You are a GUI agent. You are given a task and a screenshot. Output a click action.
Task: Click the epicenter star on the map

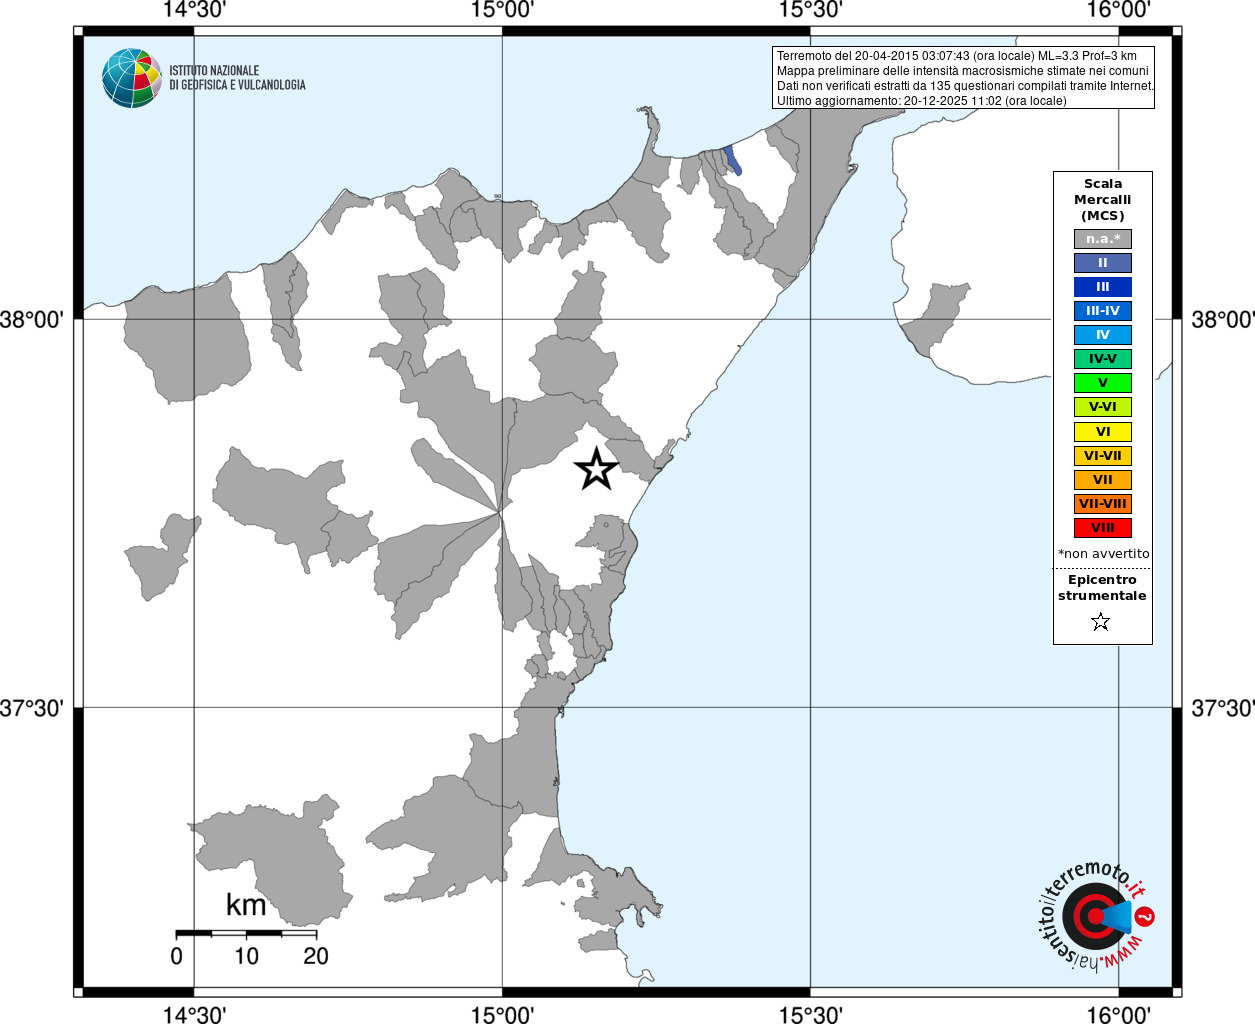click(x=597, y=469)
